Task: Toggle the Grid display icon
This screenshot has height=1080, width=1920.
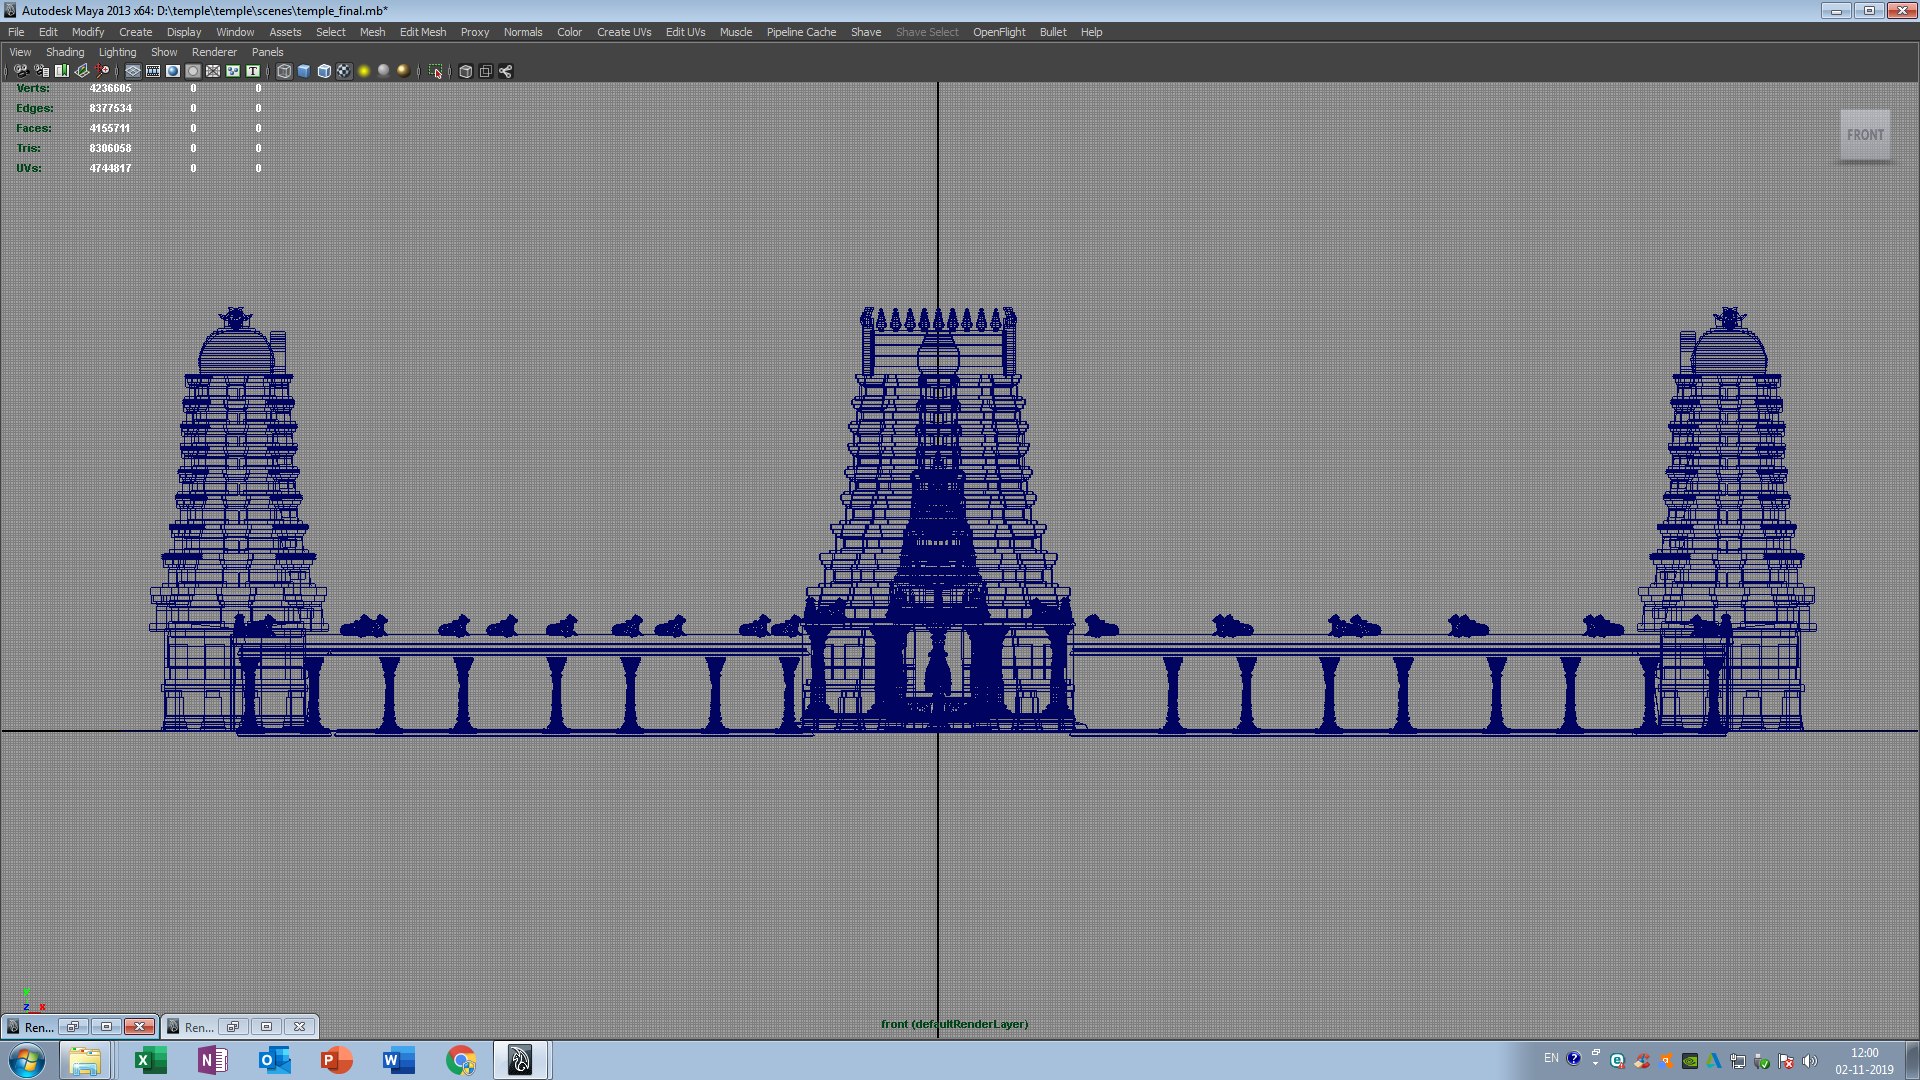Action: (133, 71)
